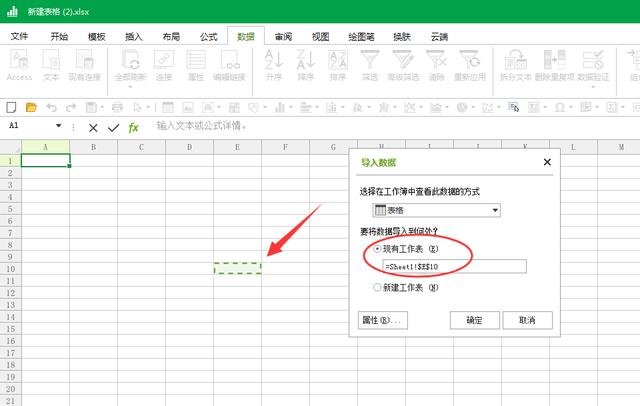Select column header L
640x406 pixels.
click(x=573, y=147)
